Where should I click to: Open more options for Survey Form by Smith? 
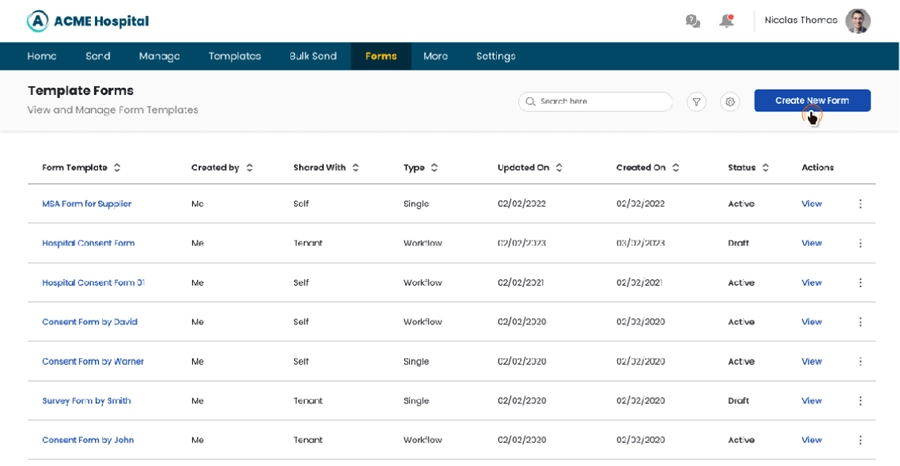point(860,401)
